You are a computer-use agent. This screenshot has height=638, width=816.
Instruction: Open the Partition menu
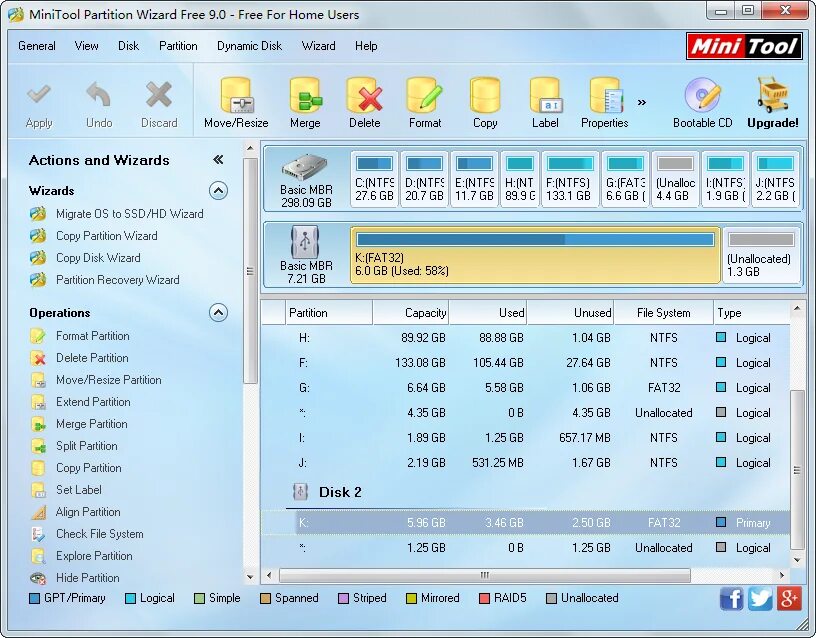pos(178,46)
